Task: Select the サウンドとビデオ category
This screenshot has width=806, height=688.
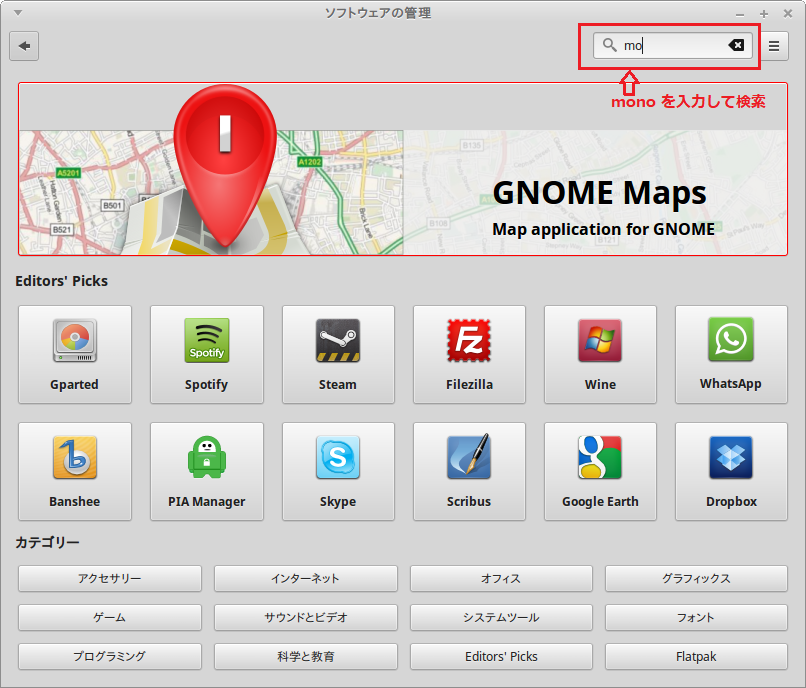Action: click(305, 618)
